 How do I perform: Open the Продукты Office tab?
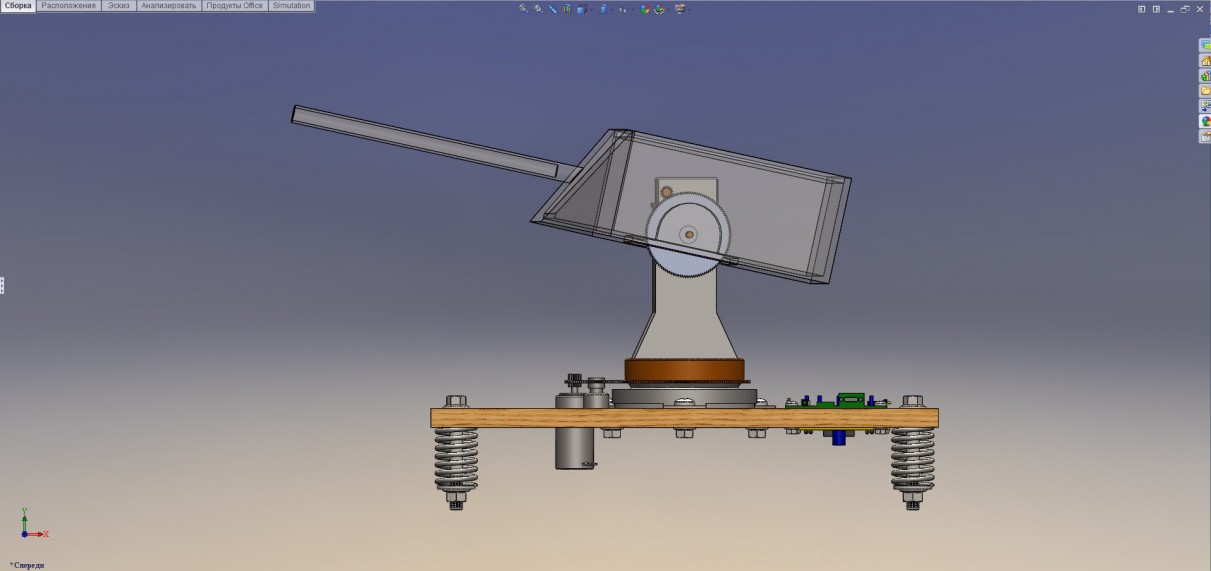click(235, 6)
